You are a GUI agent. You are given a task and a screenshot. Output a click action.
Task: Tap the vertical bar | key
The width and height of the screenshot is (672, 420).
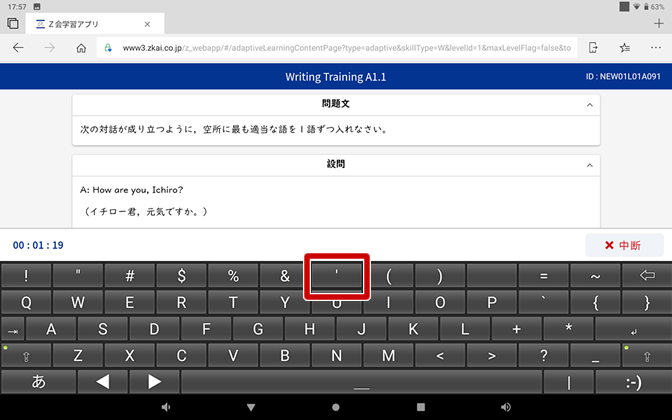click(569, 382)
